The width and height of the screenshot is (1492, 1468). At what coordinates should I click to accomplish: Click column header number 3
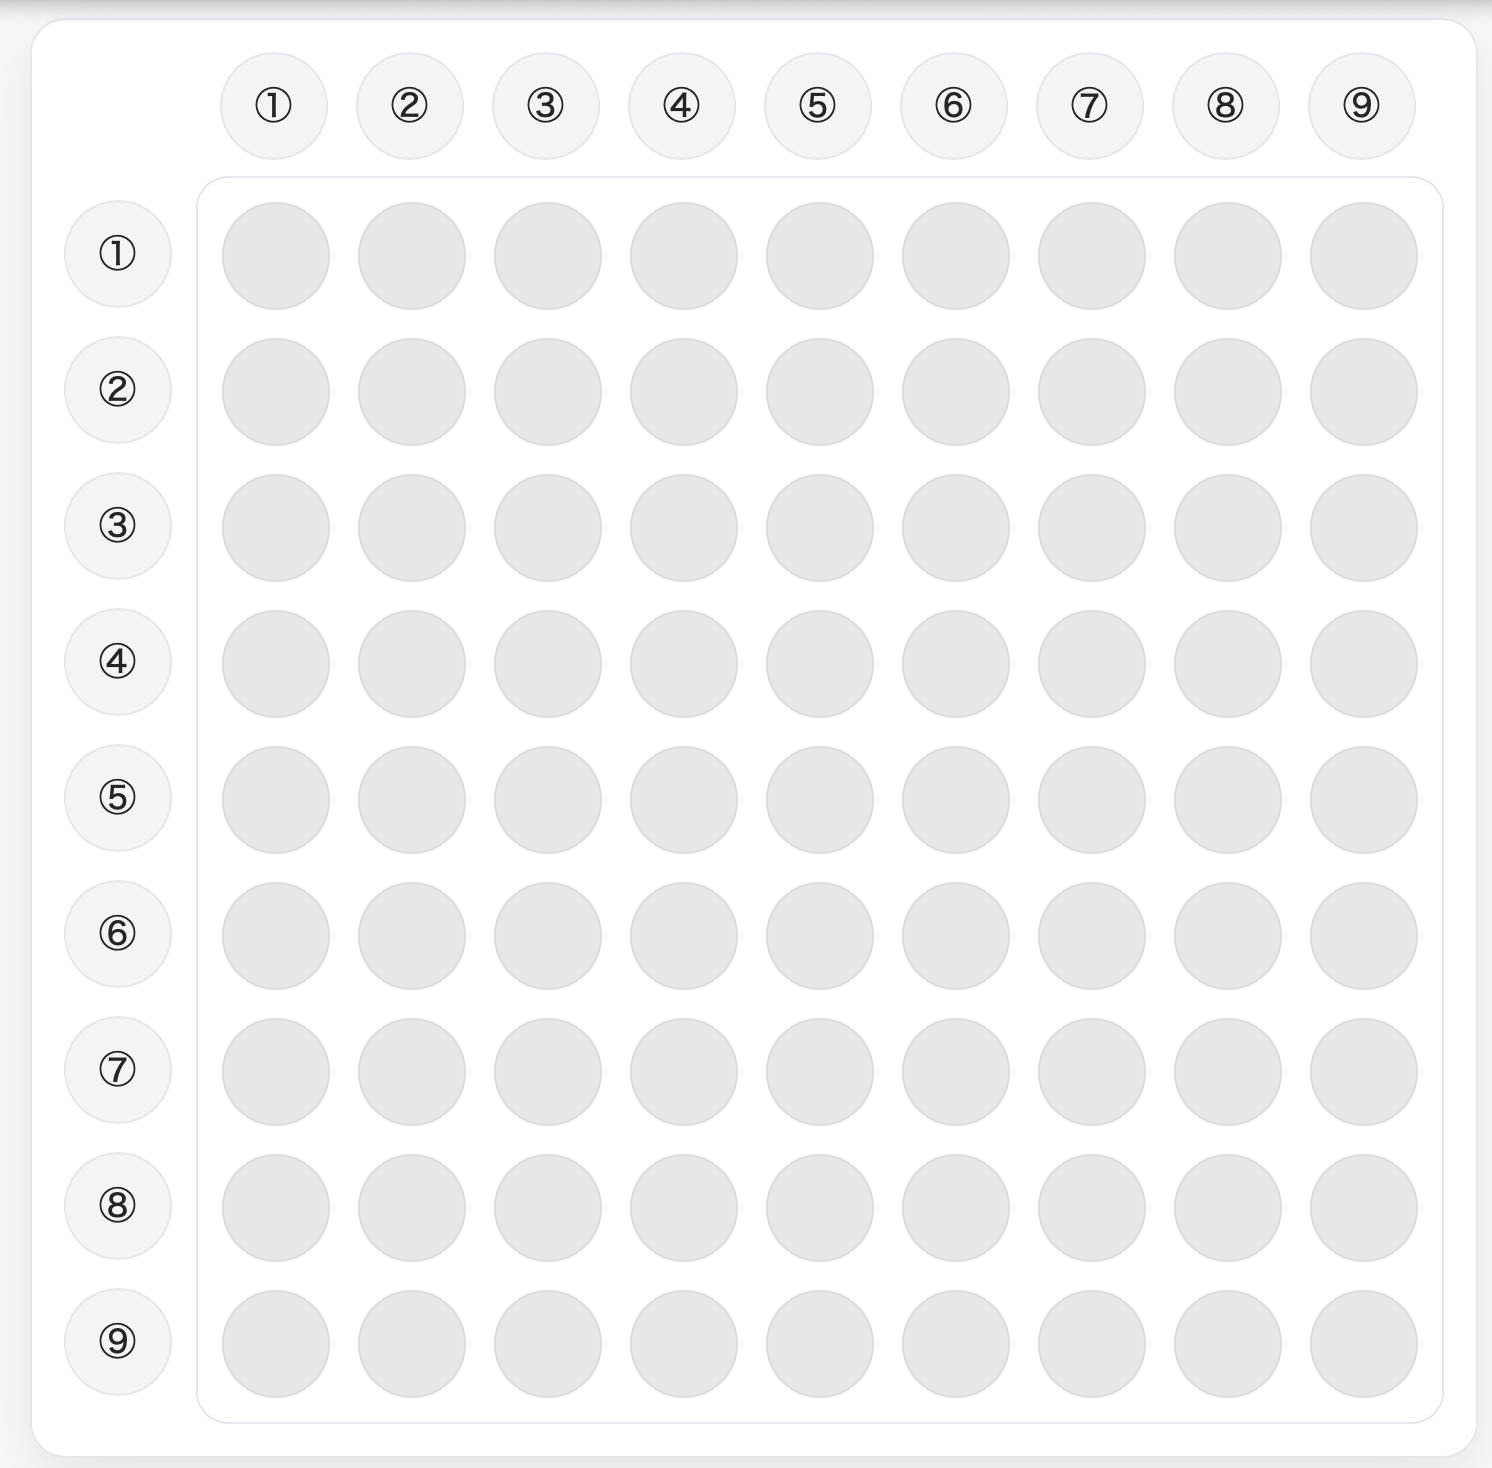[x=546, y=106]
